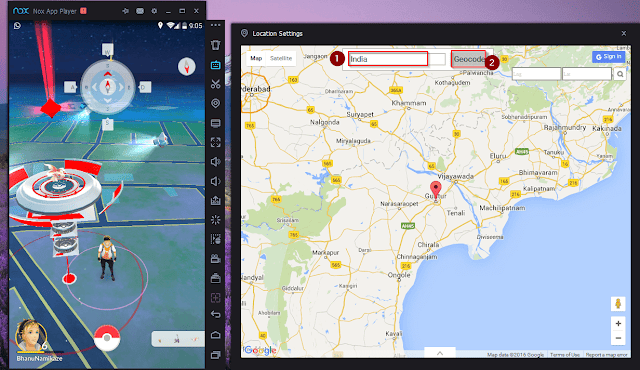Screen dimensions: 640x370
Task: Click the W key overlay button
Action: click(x=107, y=50)
